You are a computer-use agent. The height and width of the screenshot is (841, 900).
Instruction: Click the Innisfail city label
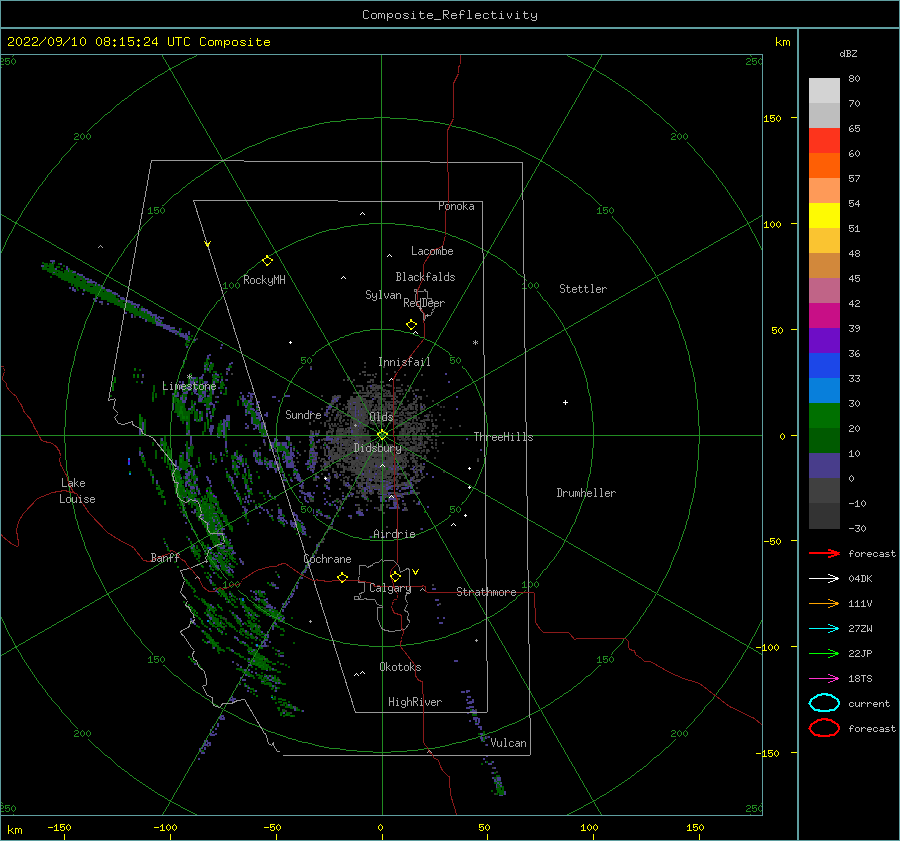pos(404,362)
